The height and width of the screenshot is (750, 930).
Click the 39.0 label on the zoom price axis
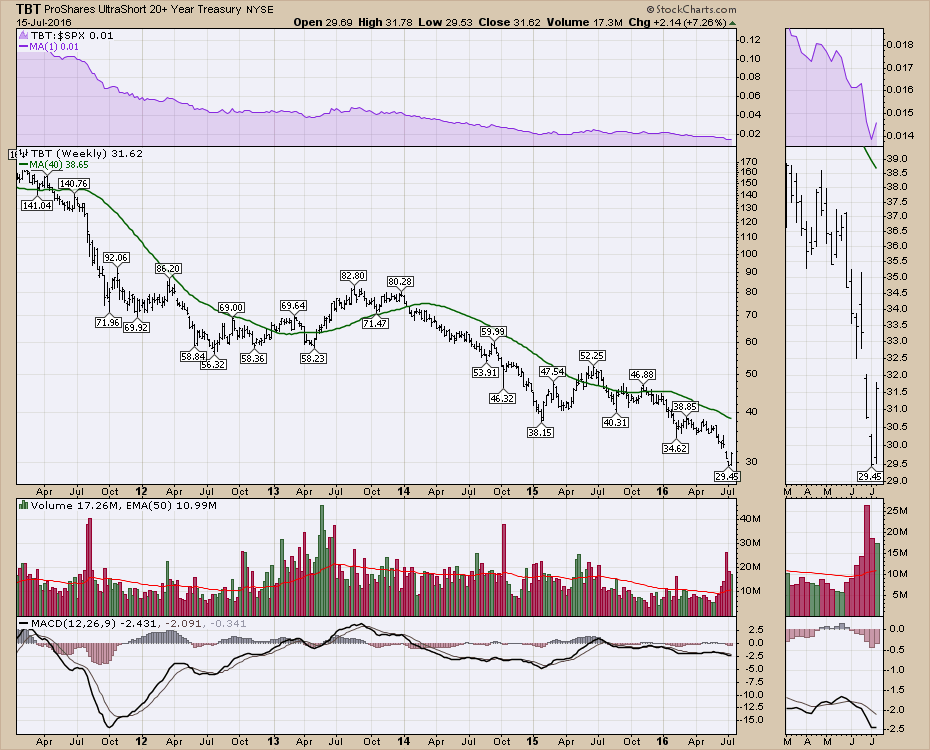tap(897, 158)
